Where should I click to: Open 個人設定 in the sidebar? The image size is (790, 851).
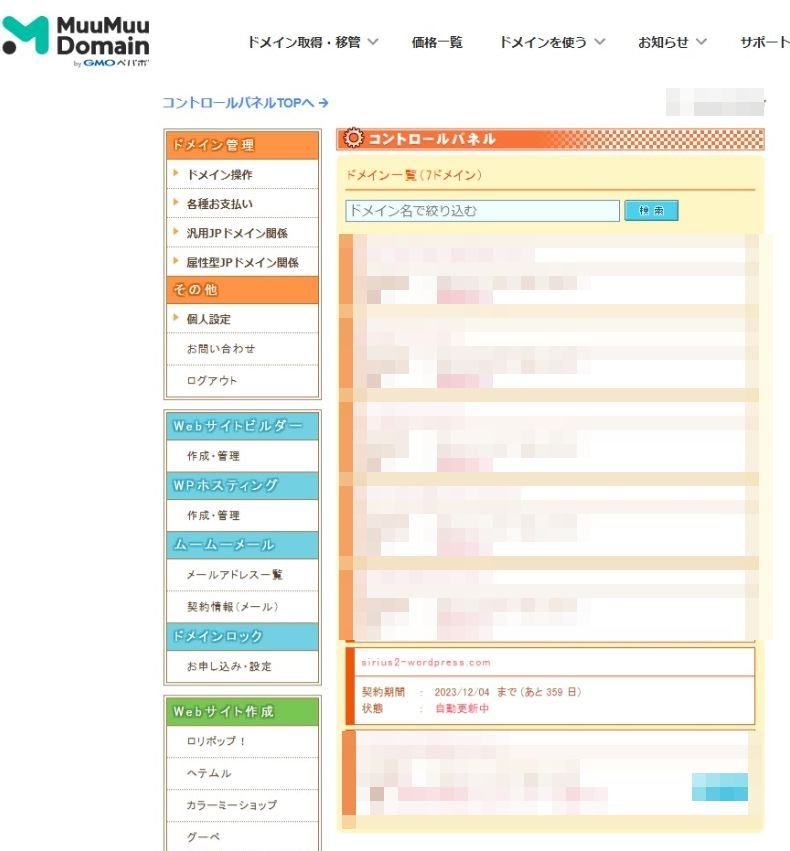coord(209,319)
